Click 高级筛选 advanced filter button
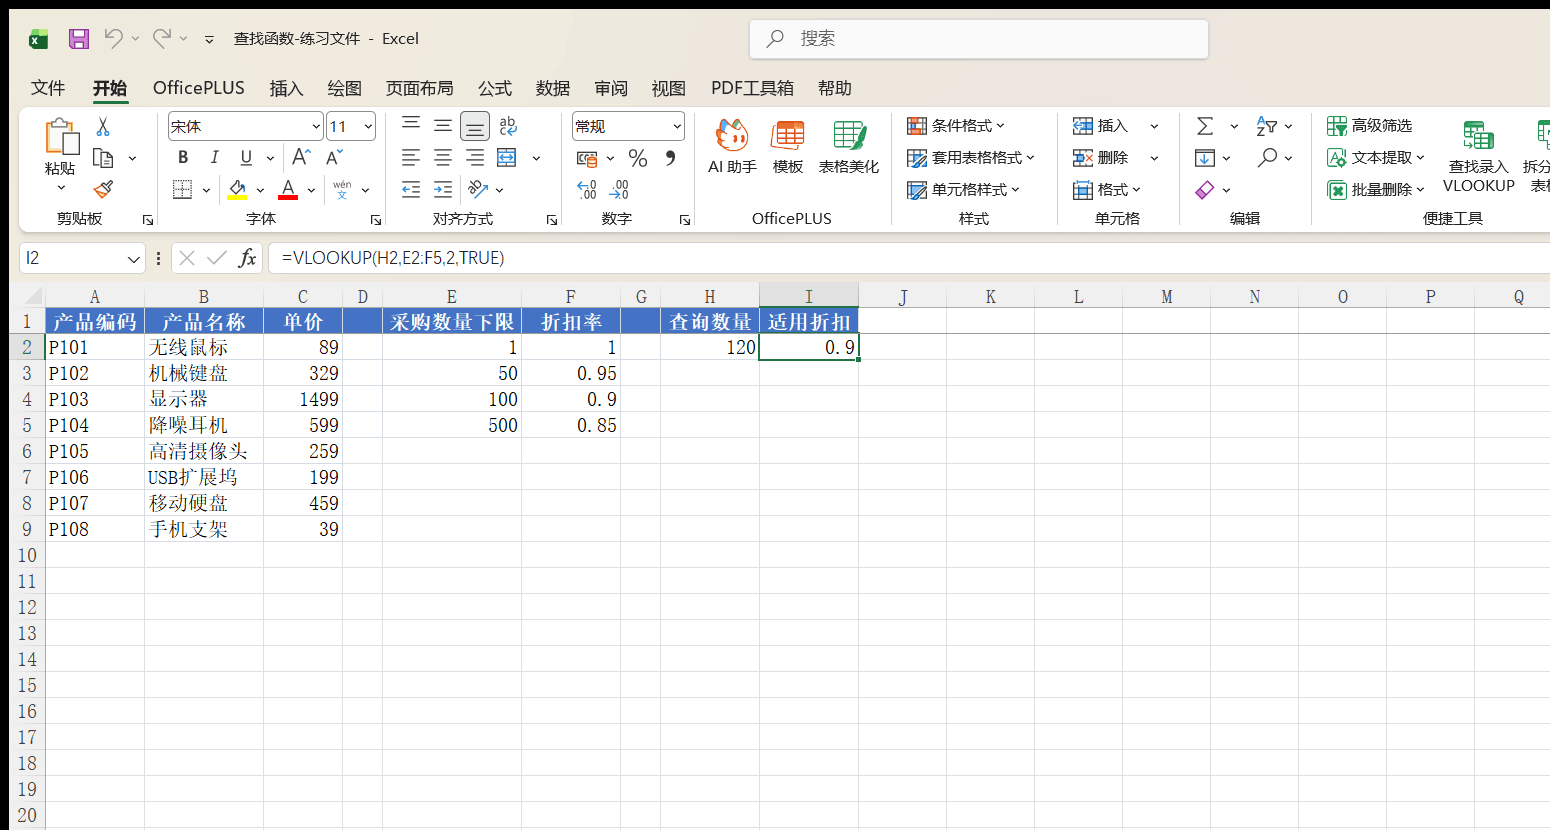1550x830 pixels. (x=1370, y=126)
